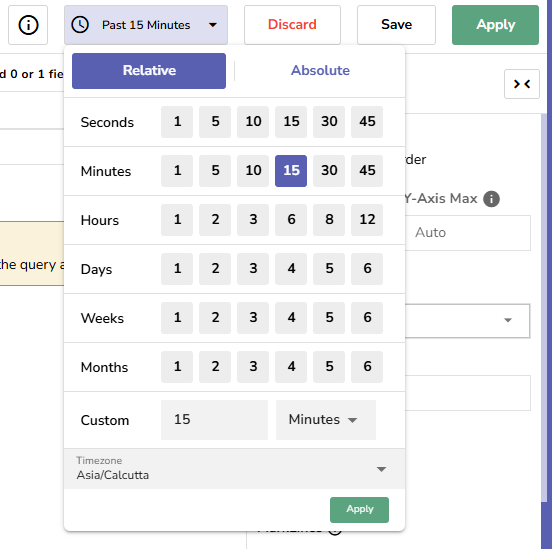Click the info circle icon at top left
Screen dimensions: 552x549
(28, 25)
